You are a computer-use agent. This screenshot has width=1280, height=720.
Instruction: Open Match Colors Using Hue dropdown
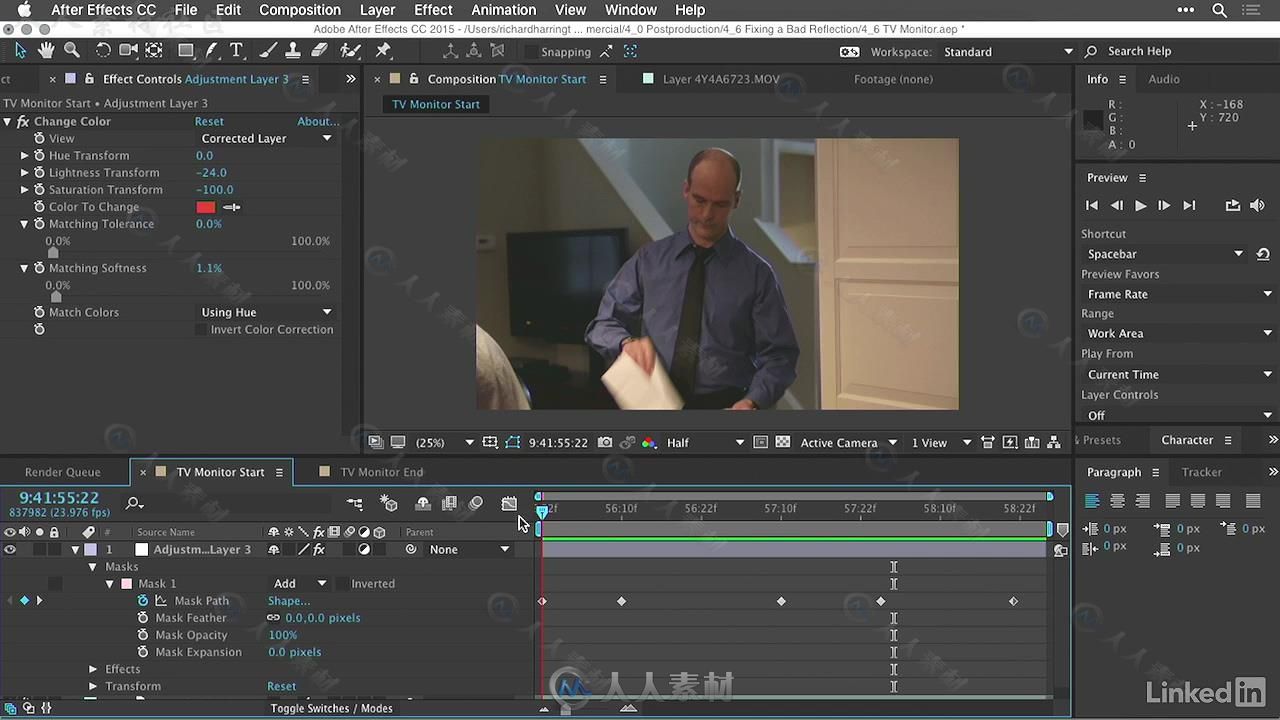pos(266,312)
